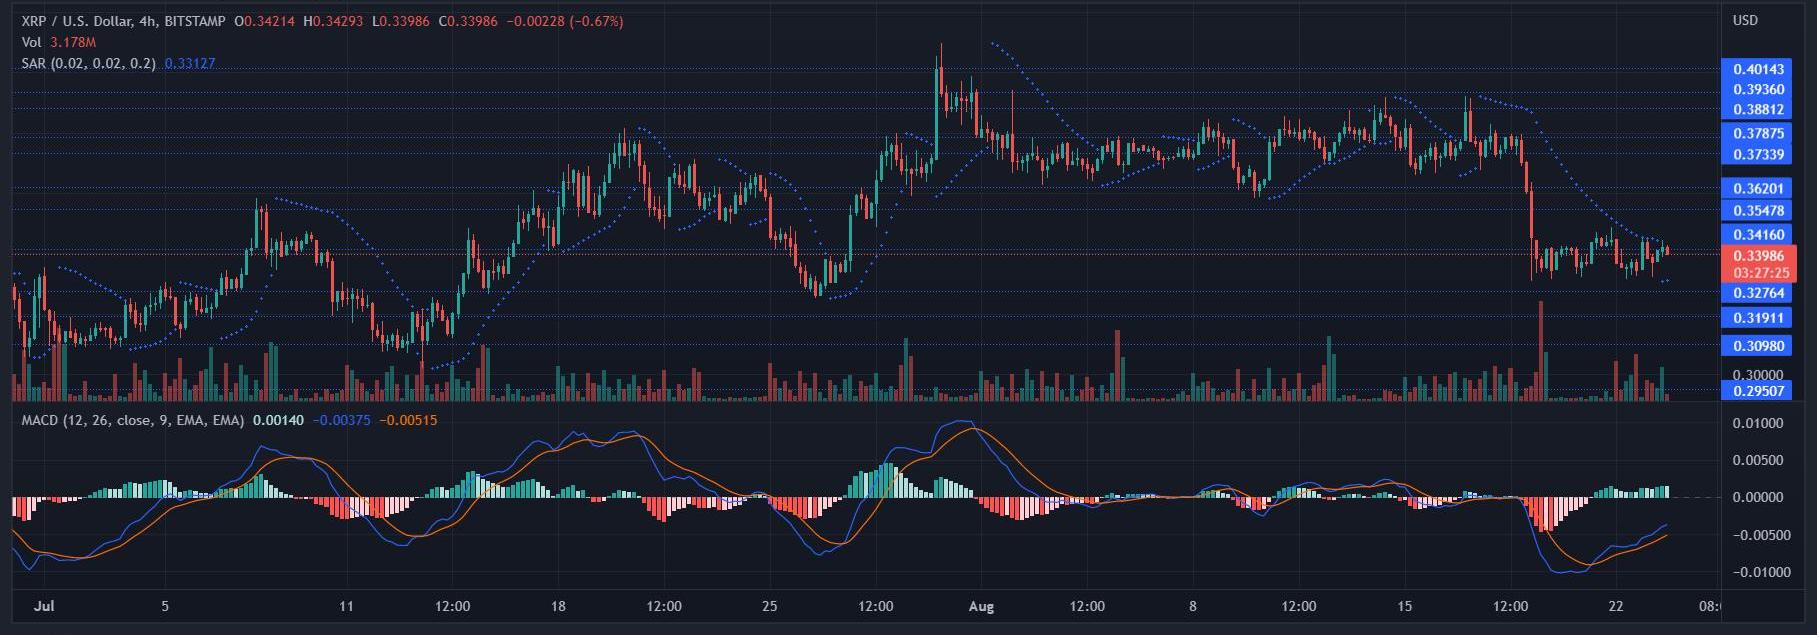This screenshot has width=1817, height=635.
Task: Select the blue MACD line value -0.00375
Action: pos(342,421)
